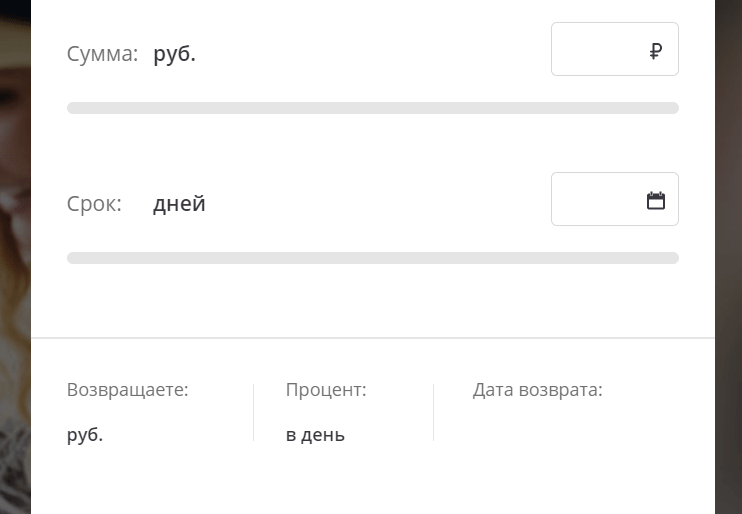The image size is (742, 514).
Task: Click the dark background strip on the right
Action: tap(728, 250)
